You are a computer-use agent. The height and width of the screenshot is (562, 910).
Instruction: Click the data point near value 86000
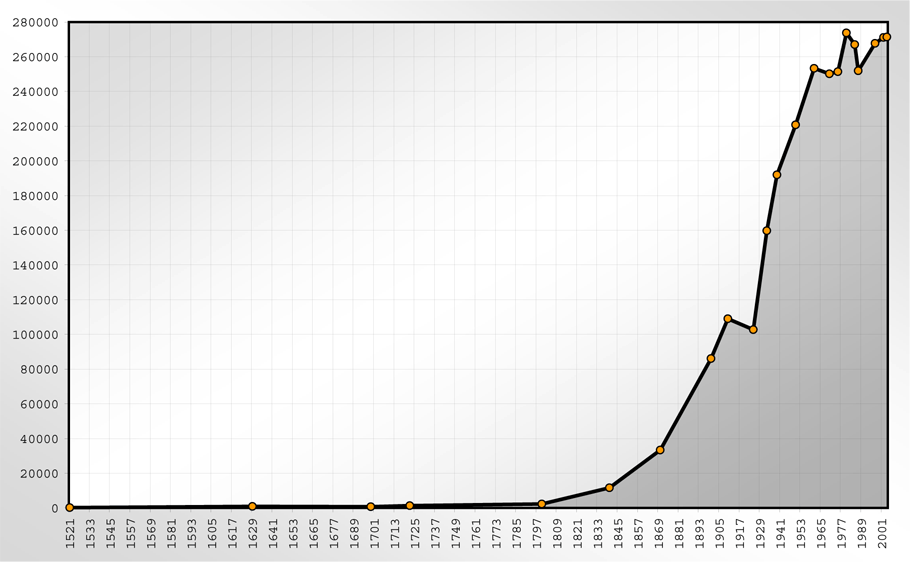tap(711, 358)
